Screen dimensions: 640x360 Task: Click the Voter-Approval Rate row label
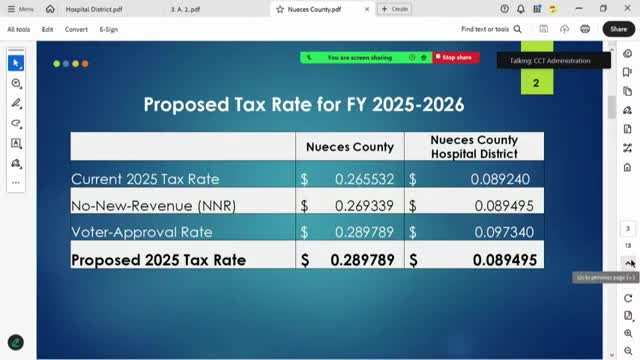tap(142, 232)
